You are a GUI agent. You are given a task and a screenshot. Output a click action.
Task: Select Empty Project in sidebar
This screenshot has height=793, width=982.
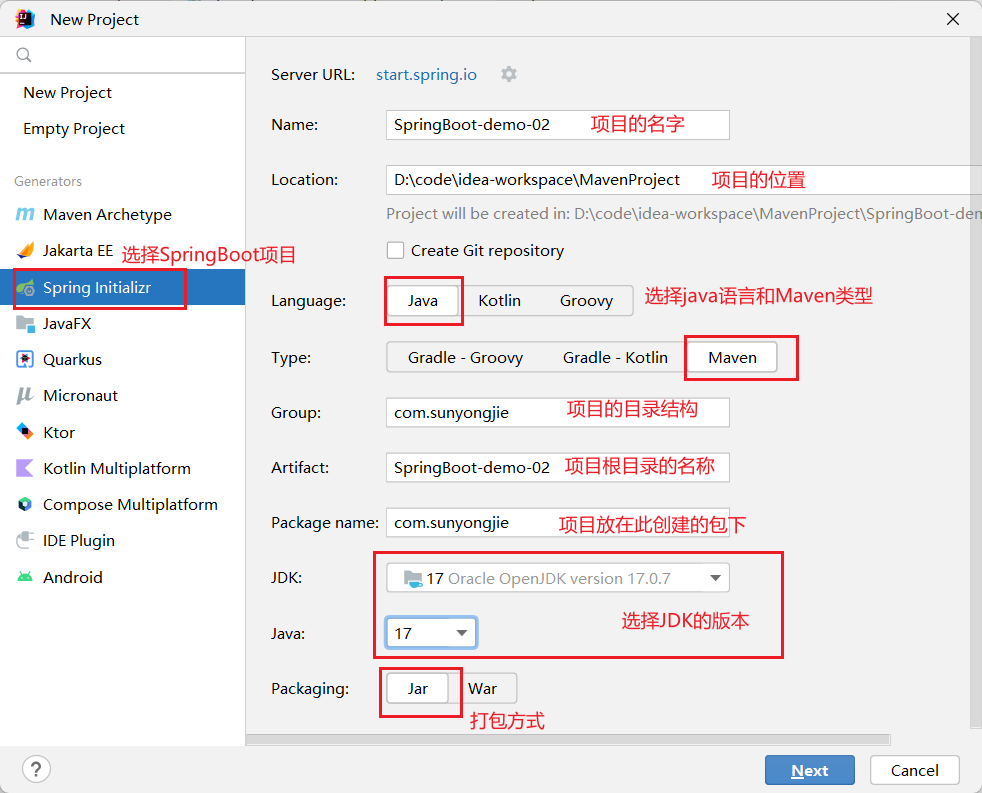pyautogui.click(x=74, y=129)
